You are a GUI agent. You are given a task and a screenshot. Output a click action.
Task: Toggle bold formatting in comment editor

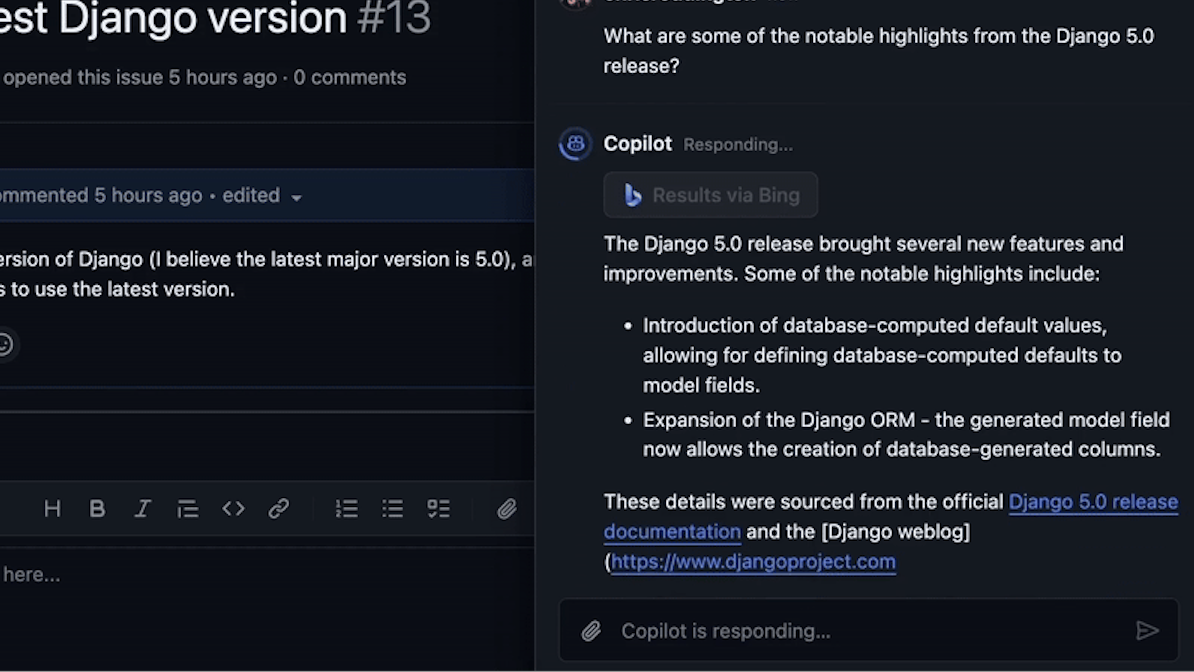coord(97,509)
